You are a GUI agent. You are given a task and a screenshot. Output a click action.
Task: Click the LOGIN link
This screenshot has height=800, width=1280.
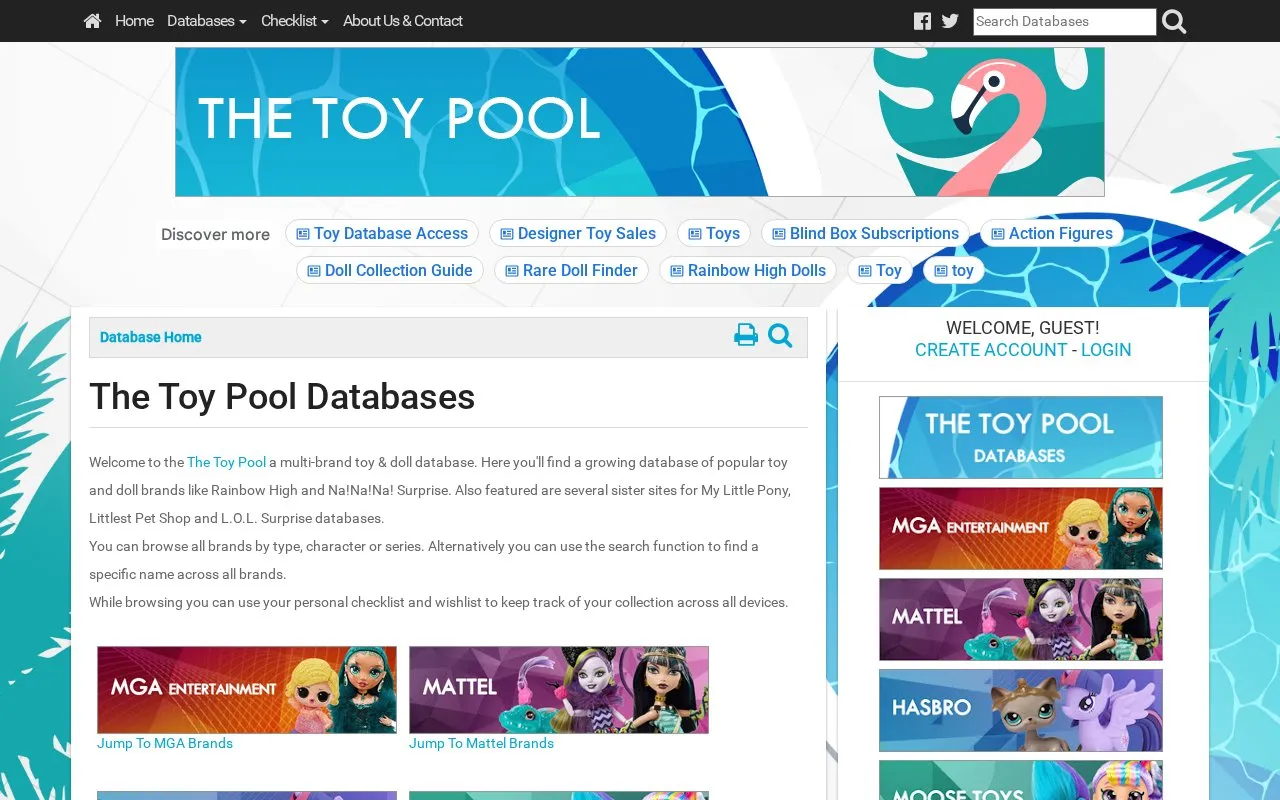click(1106, 350)
